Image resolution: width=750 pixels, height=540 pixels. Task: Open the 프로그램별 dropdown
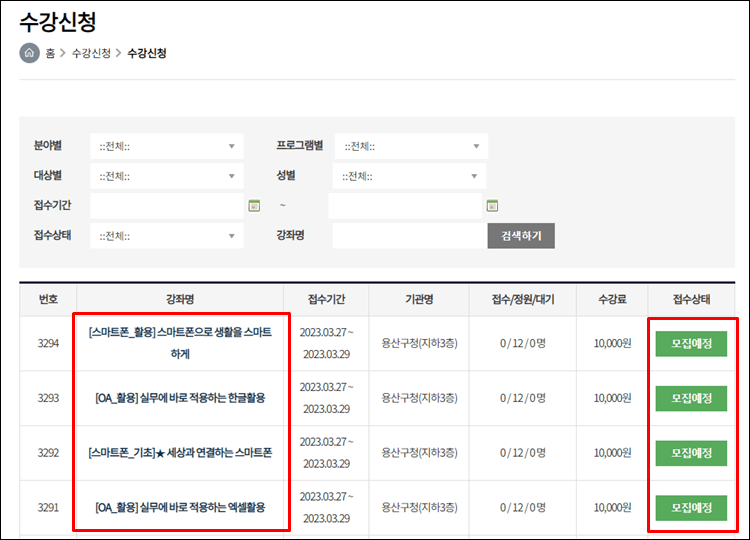tap(411, 146)
